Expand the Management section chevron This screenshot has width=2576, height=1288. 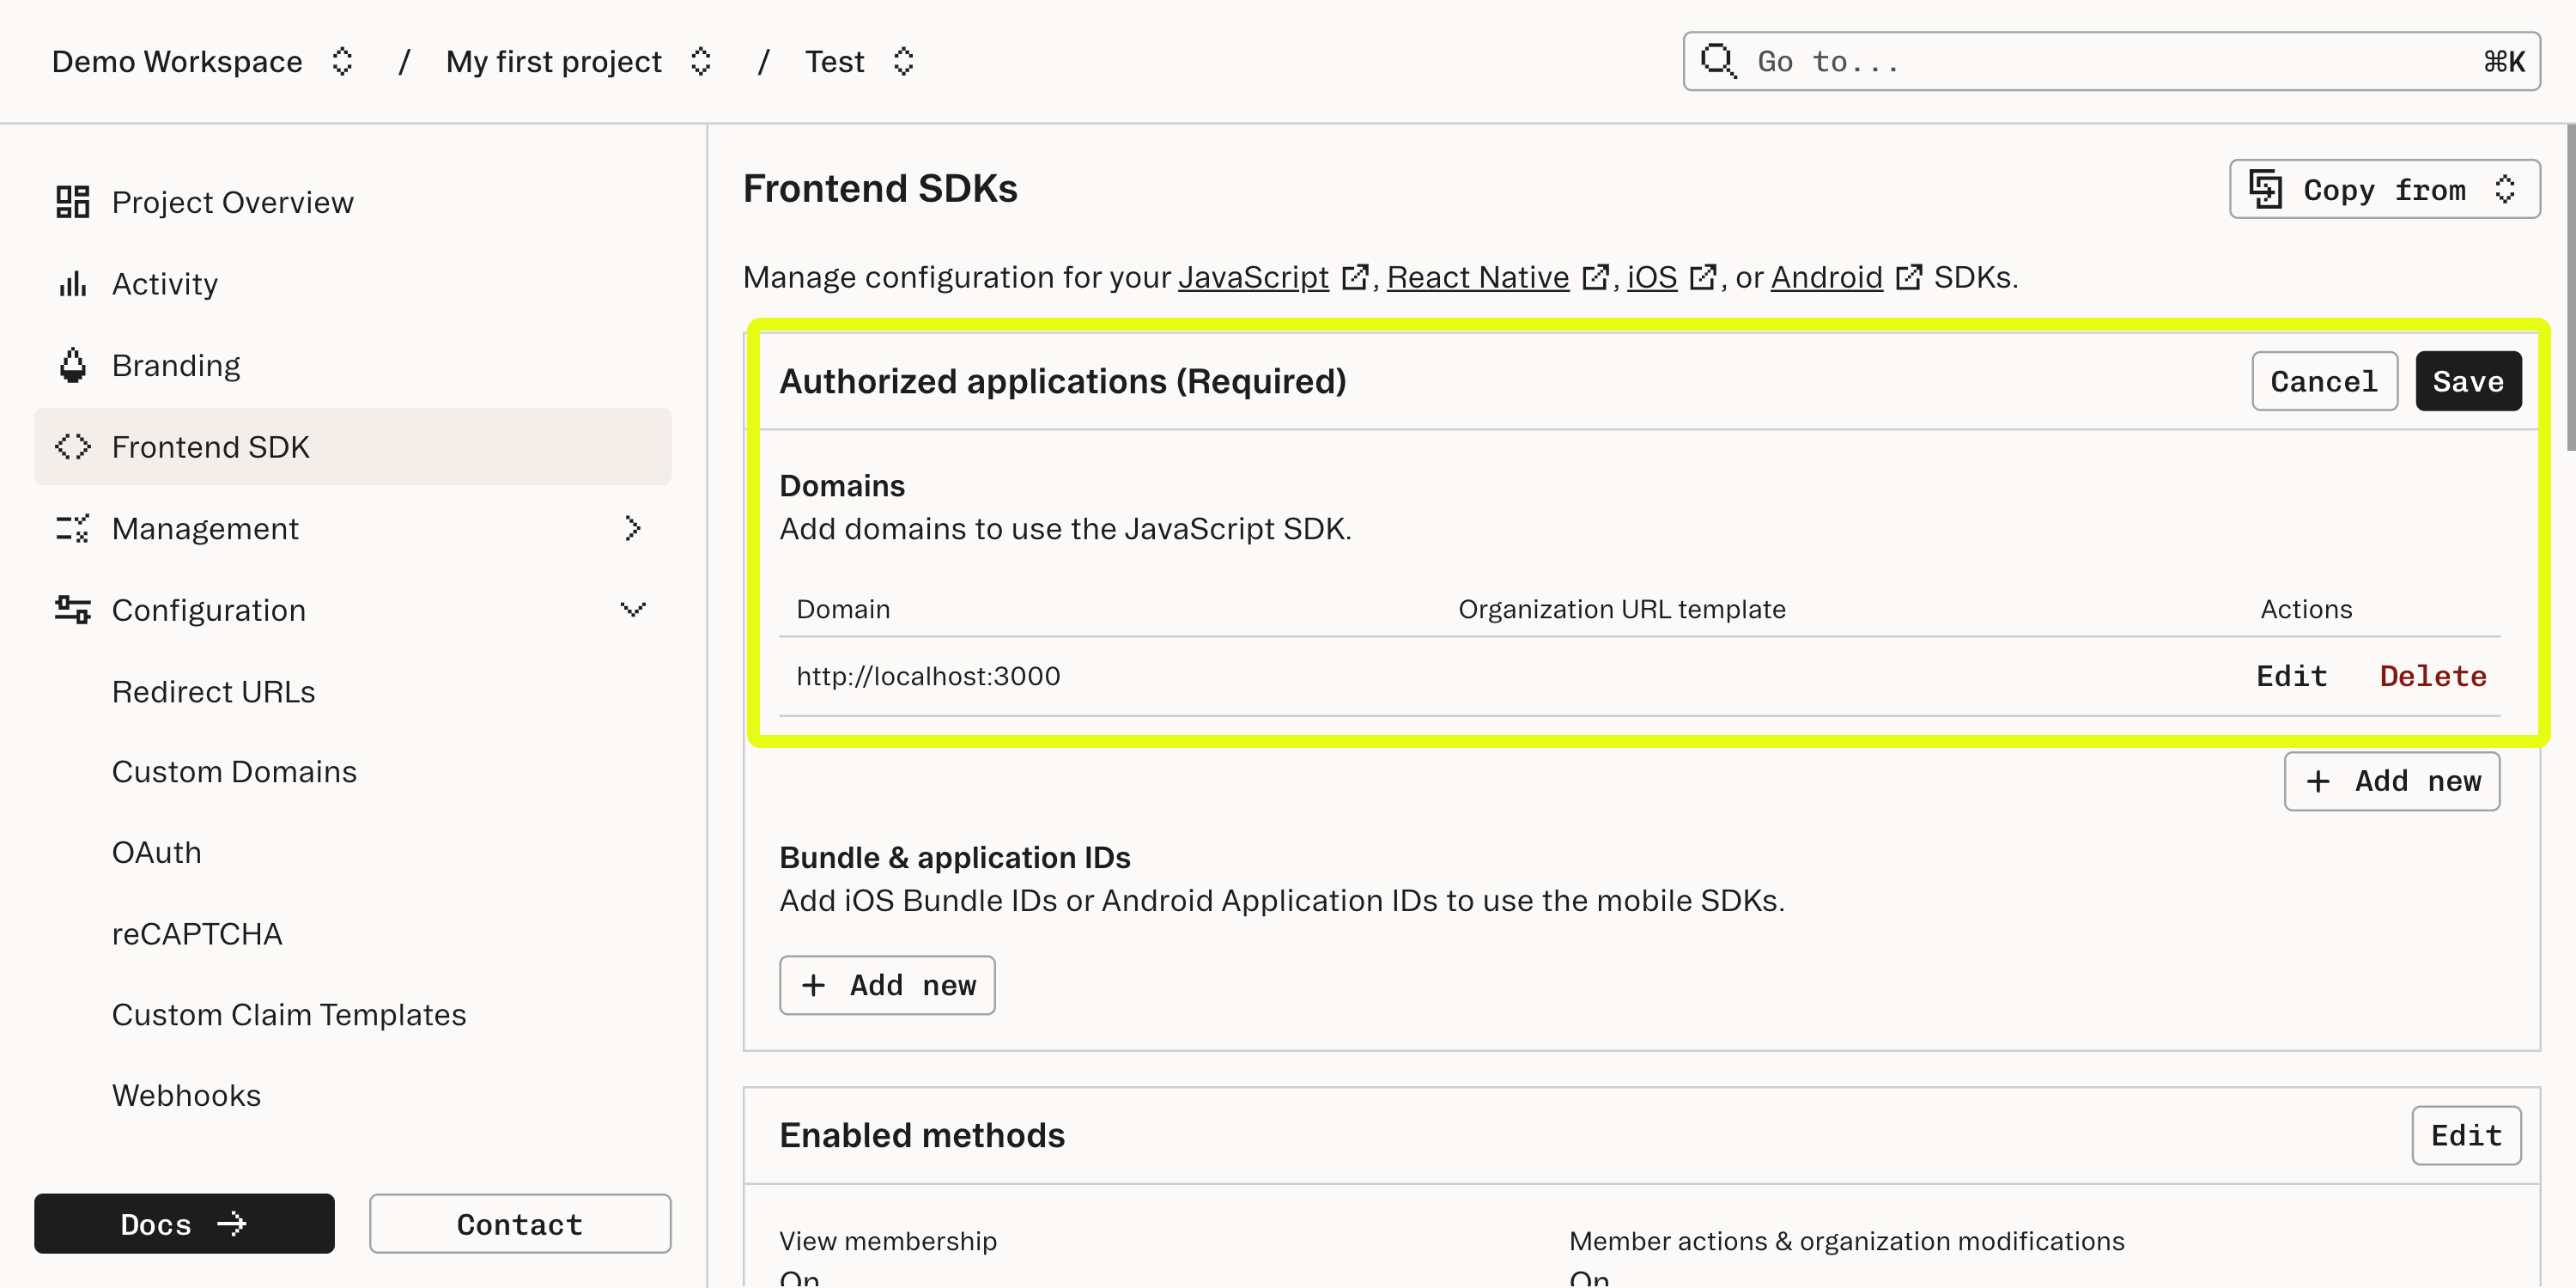pyautogui.click(x=632, y=528)
